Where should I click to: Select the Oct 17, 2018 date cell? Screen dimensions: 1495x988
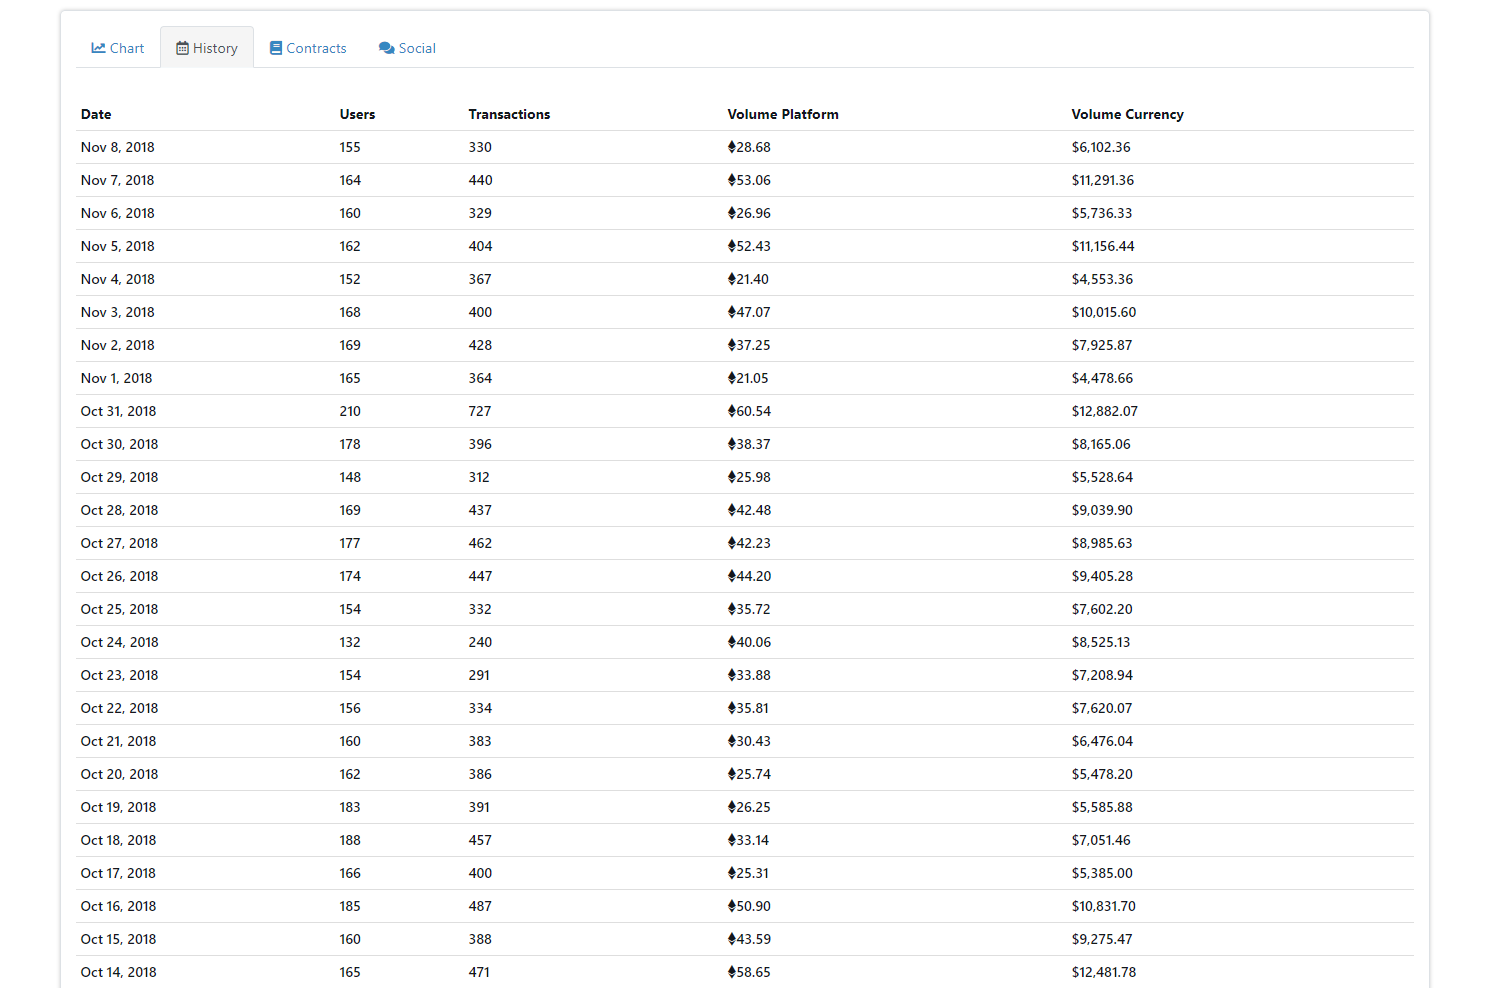tap(119, 873)
